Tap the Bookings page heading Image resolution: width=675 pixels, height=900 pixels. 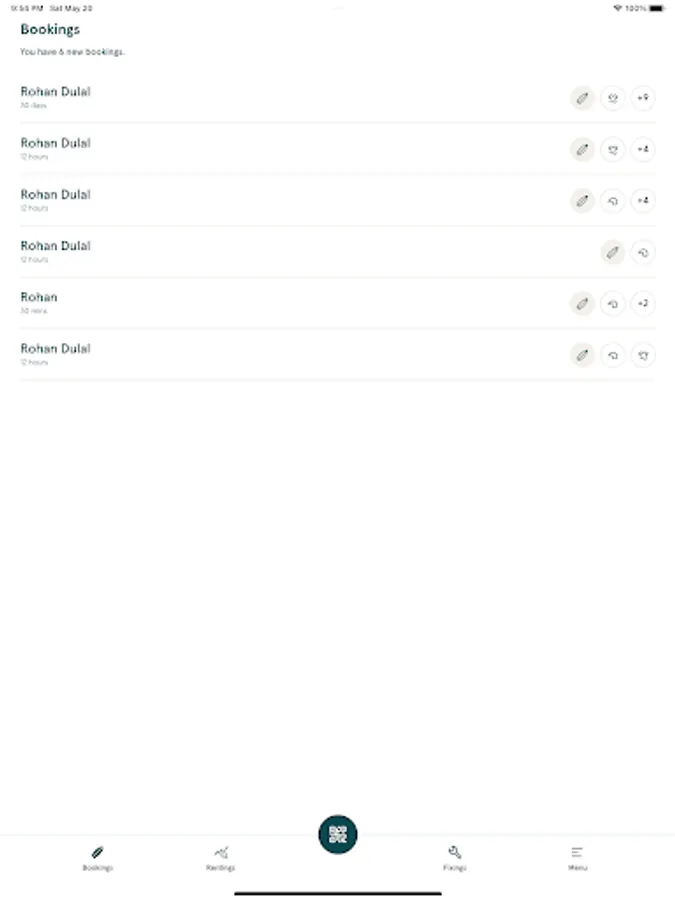pos(50,29)
